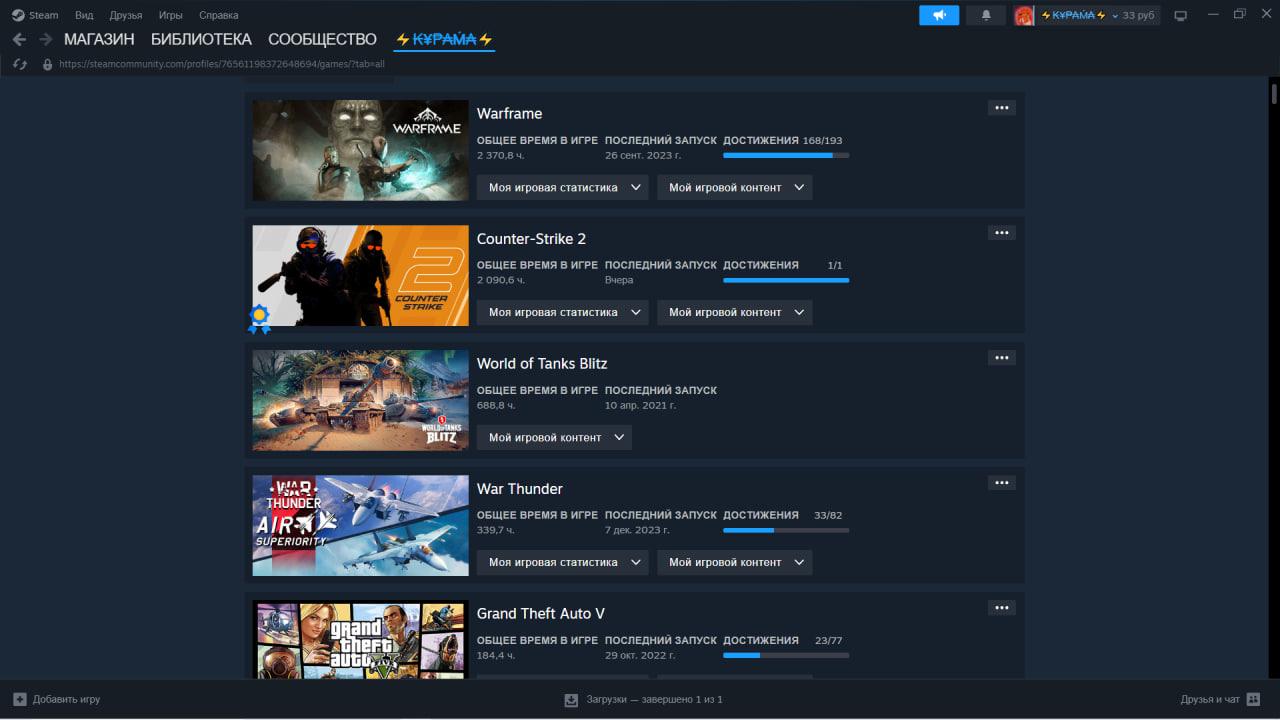Open friends and chat icon

tap(1253, 699)
